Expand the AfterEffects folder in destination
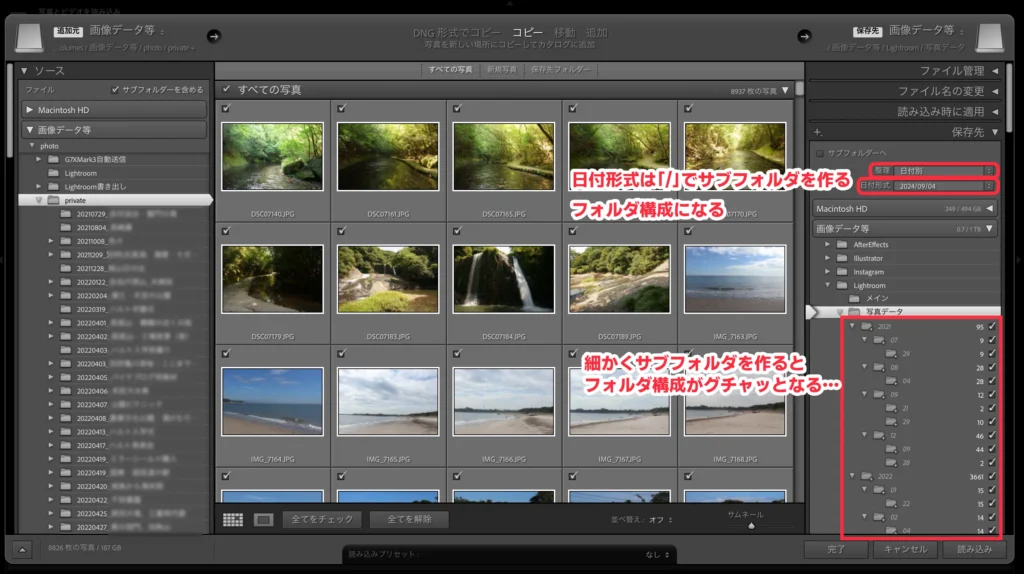 point(827,245)
